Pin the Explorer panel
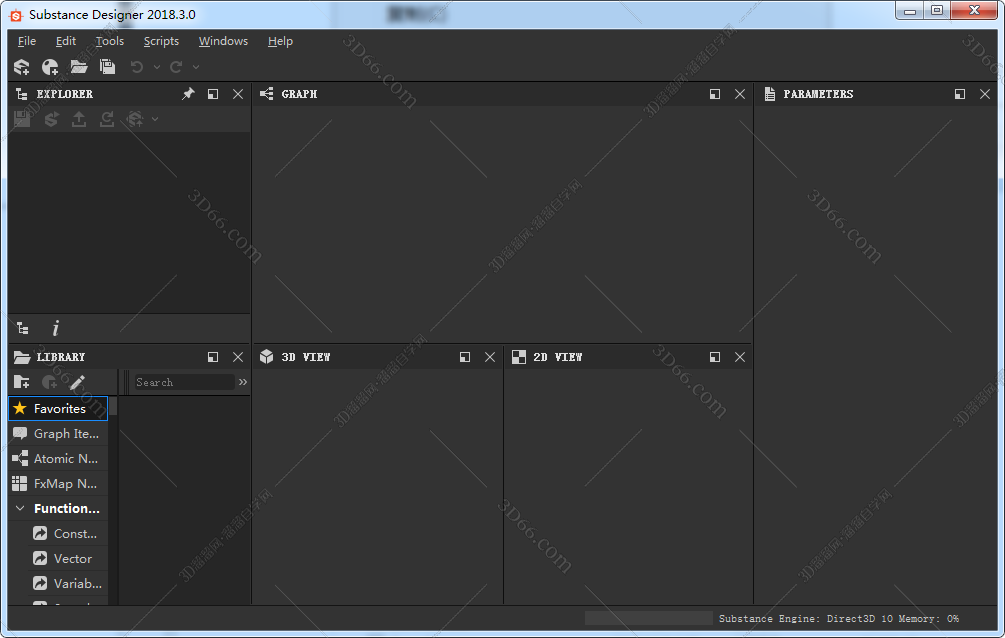 [188, 94]
